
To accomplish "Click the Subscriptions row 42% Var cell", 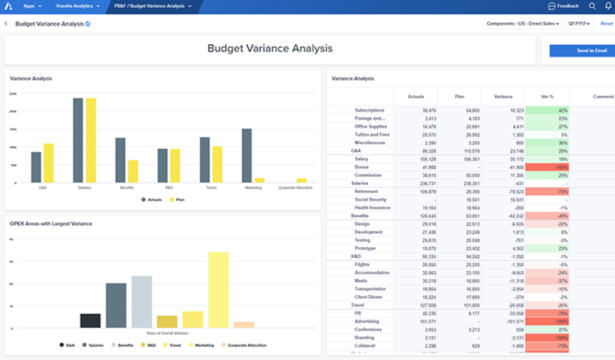I will (x=547, y=110).
